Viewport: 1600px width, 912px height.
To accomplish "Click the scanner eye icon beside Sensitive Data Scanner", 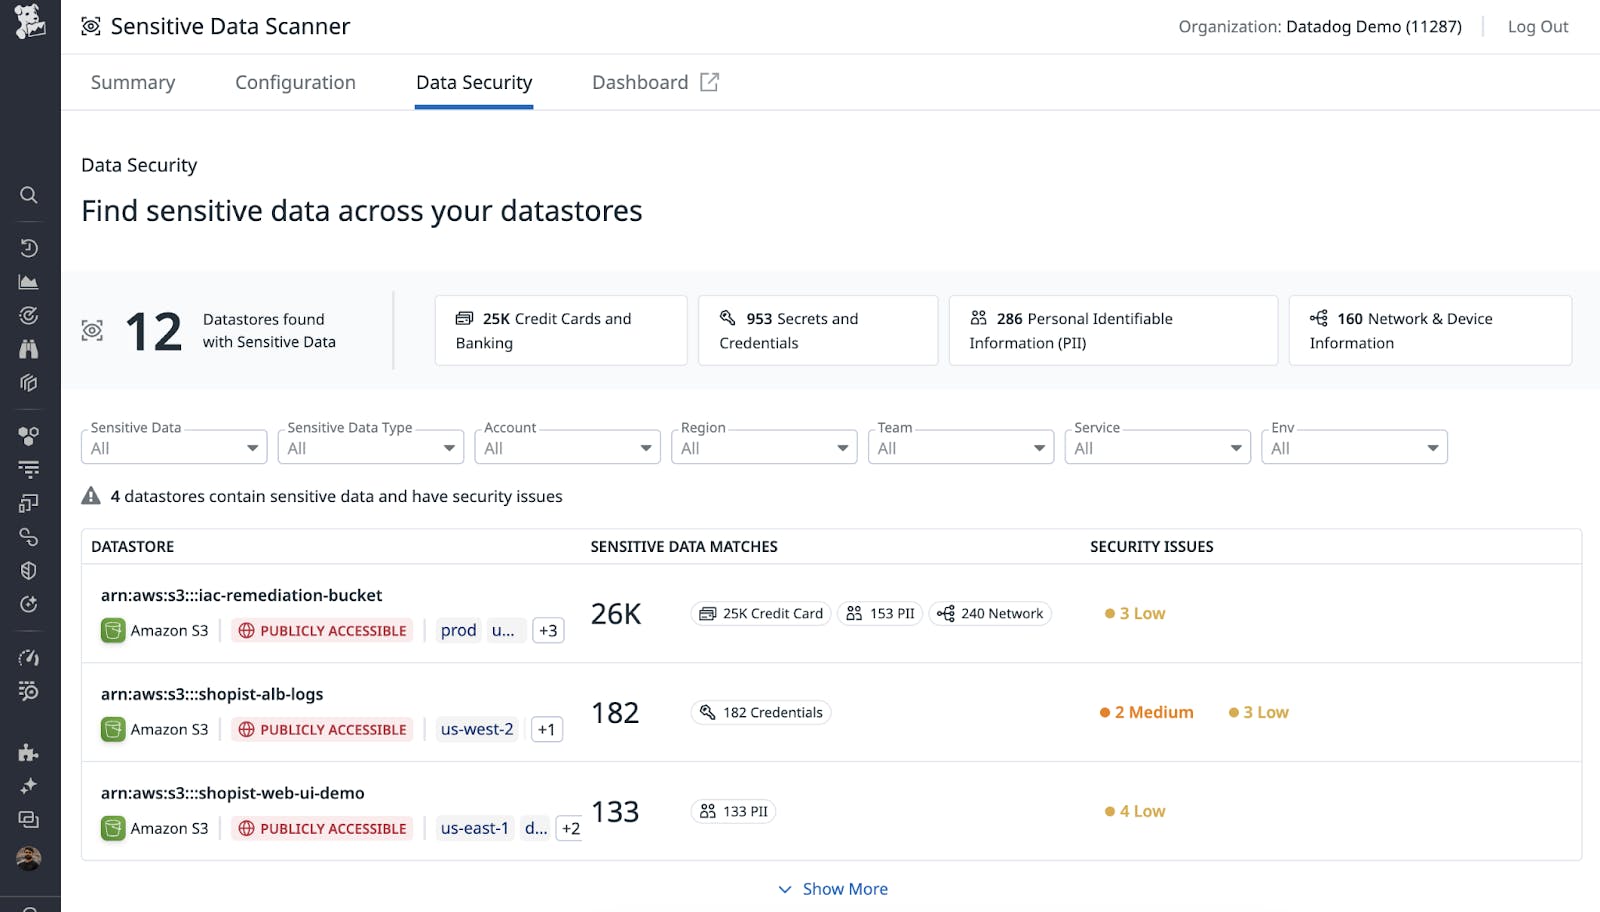I will (x=90, y=25).
